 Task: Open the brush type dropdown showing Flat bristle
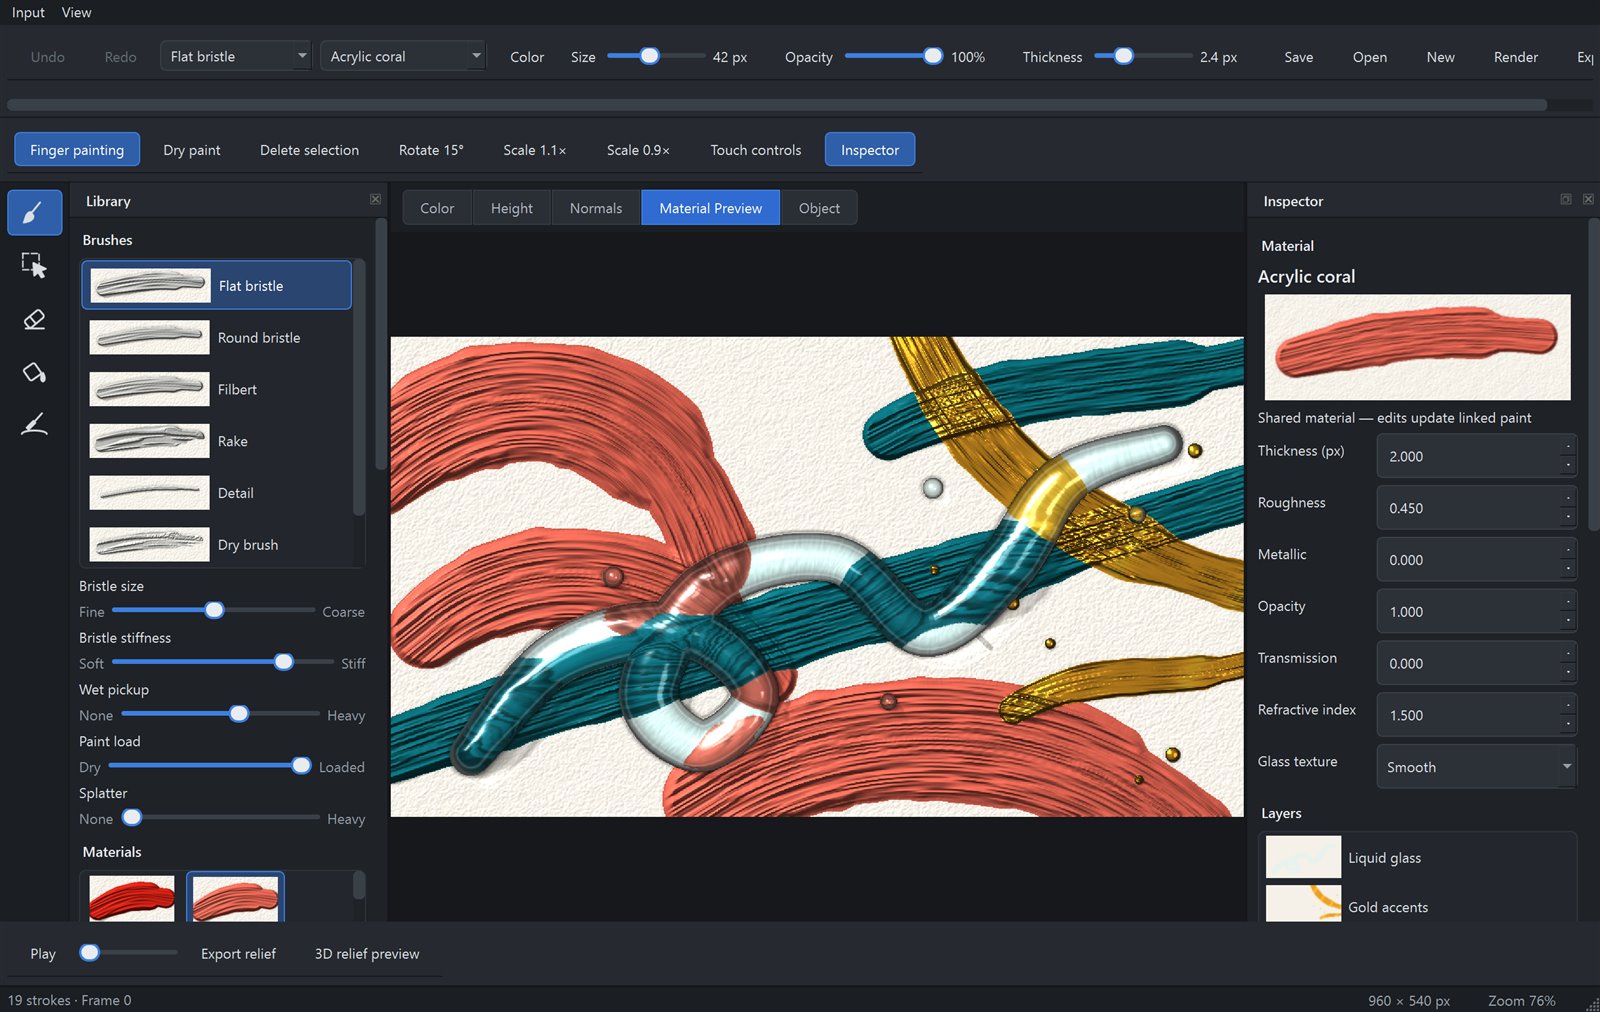(237, 56)
